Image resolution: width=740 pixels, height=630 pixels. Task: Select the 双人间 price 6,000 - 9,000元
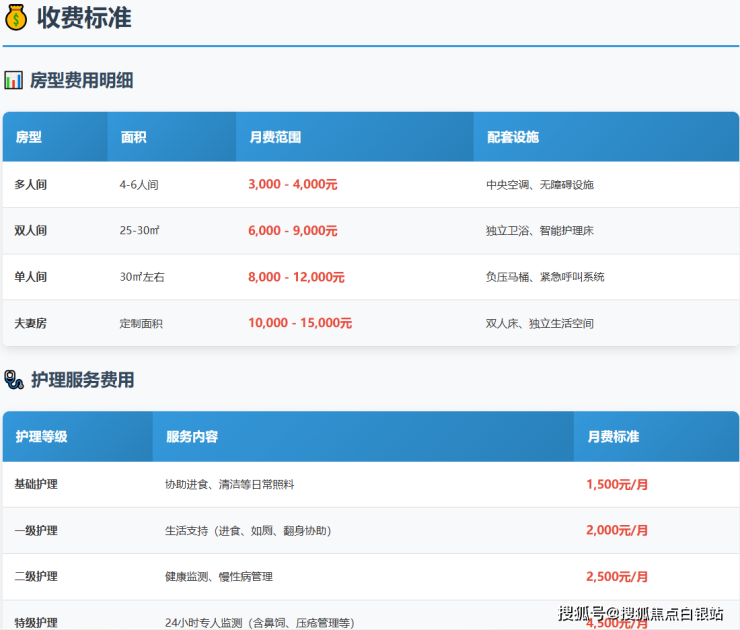click(x=292, y=231)
